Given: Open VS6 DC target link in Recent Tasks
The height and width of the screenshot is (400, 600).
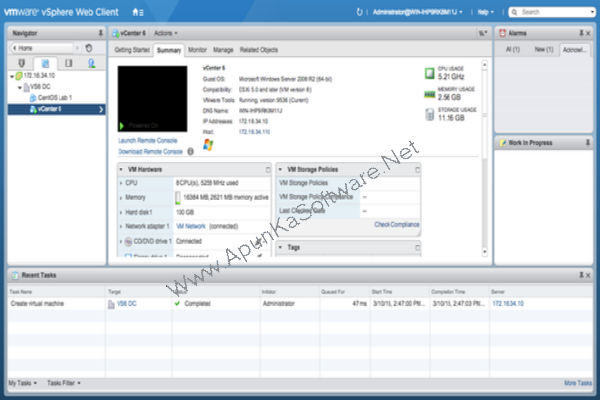Looking at the screenshot, I should tap(127, 304).
